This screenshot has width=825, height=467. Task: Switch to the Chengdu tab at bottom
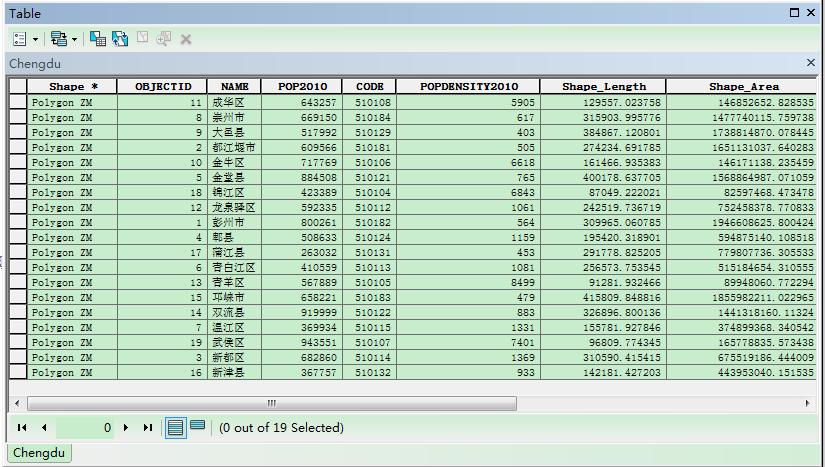click(39, 453)
